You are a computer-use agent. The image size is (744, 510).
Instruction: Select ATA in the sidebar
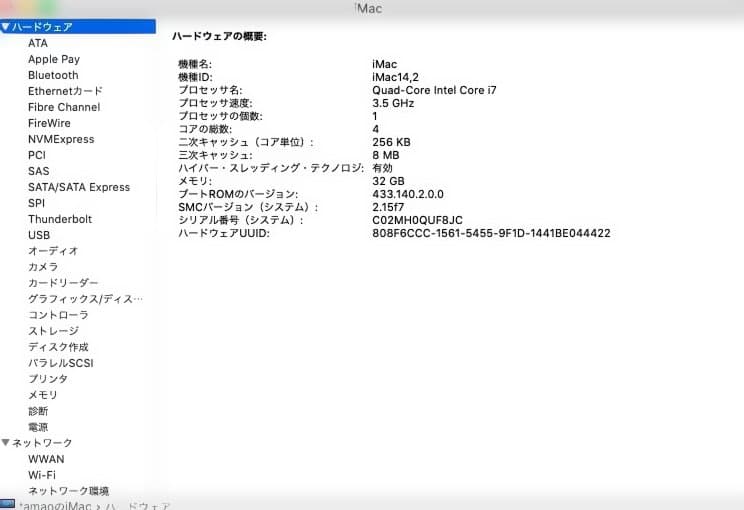coord(38,43)
